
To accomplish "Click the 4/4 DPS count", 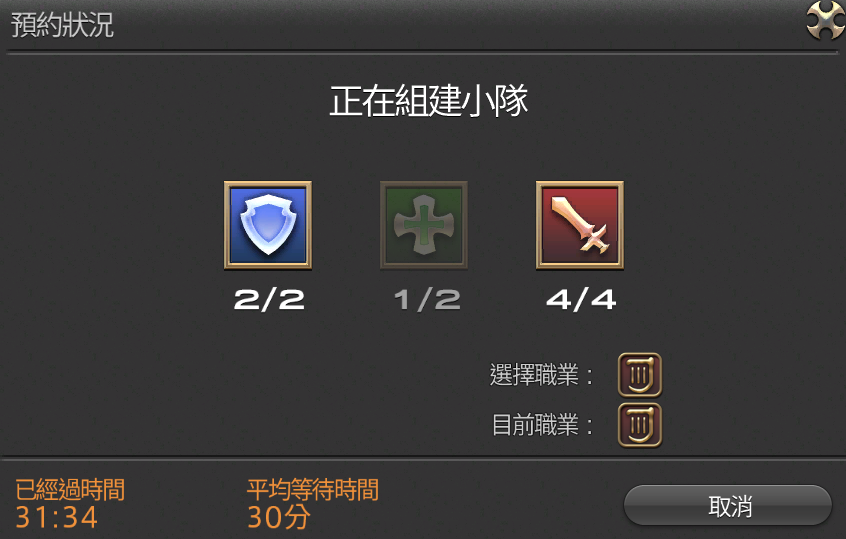I will click(x=581, y=299).
